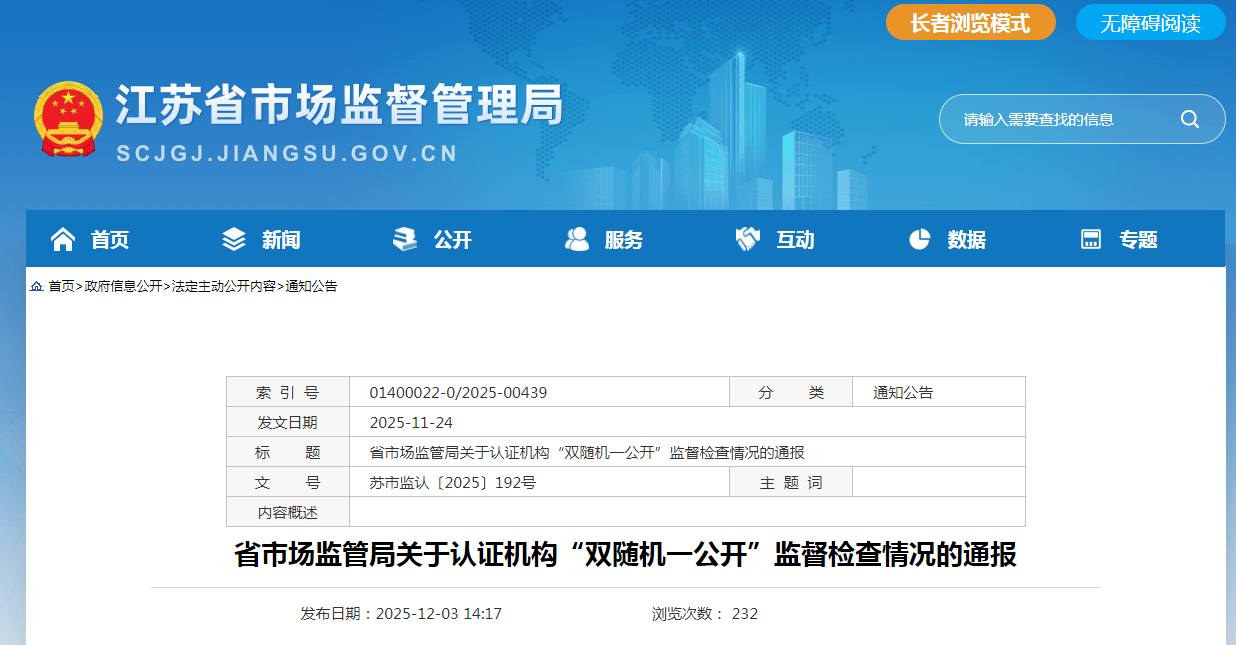Click the home icon in navigation bar
Image resolution: width=1236 pixels, height=645 pixels.
tap(63, 239)
